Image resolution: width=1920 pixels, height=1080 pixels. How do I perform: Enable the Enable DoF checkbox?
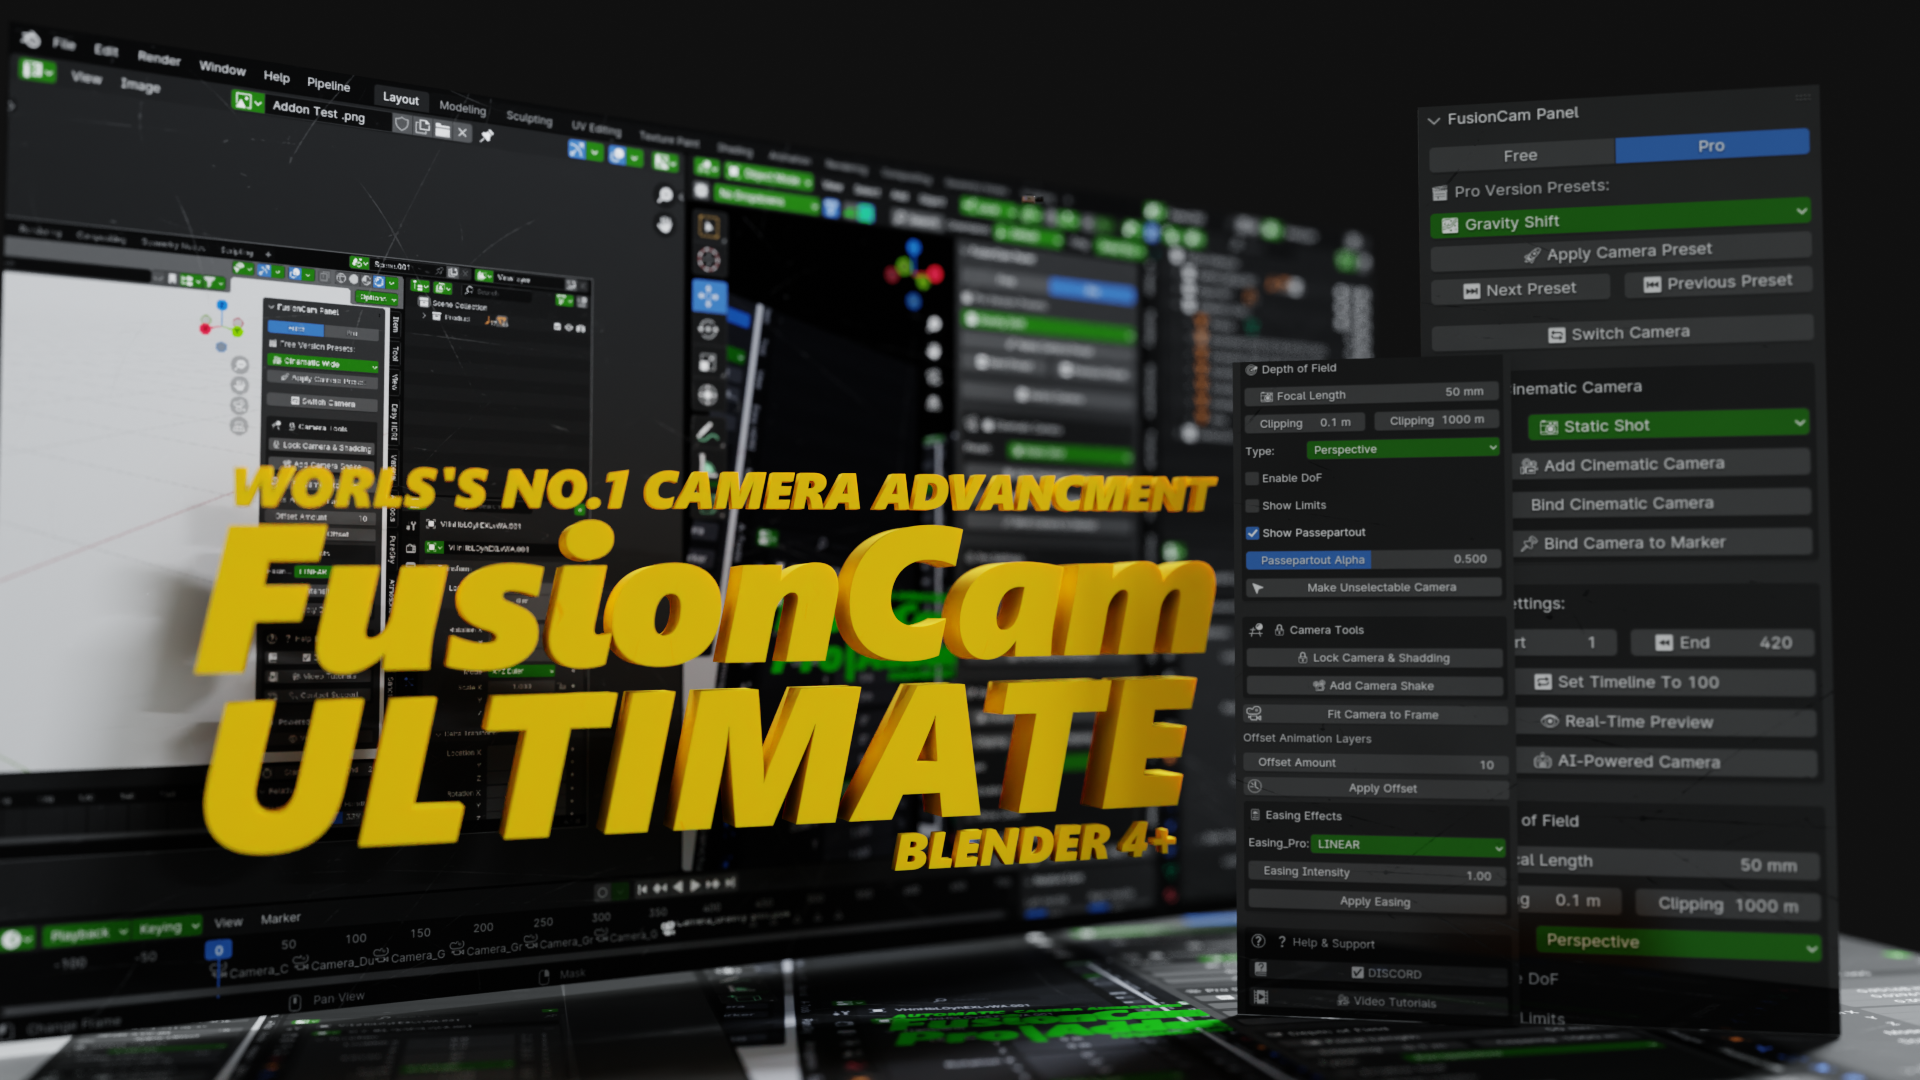tap(1252, 479)
